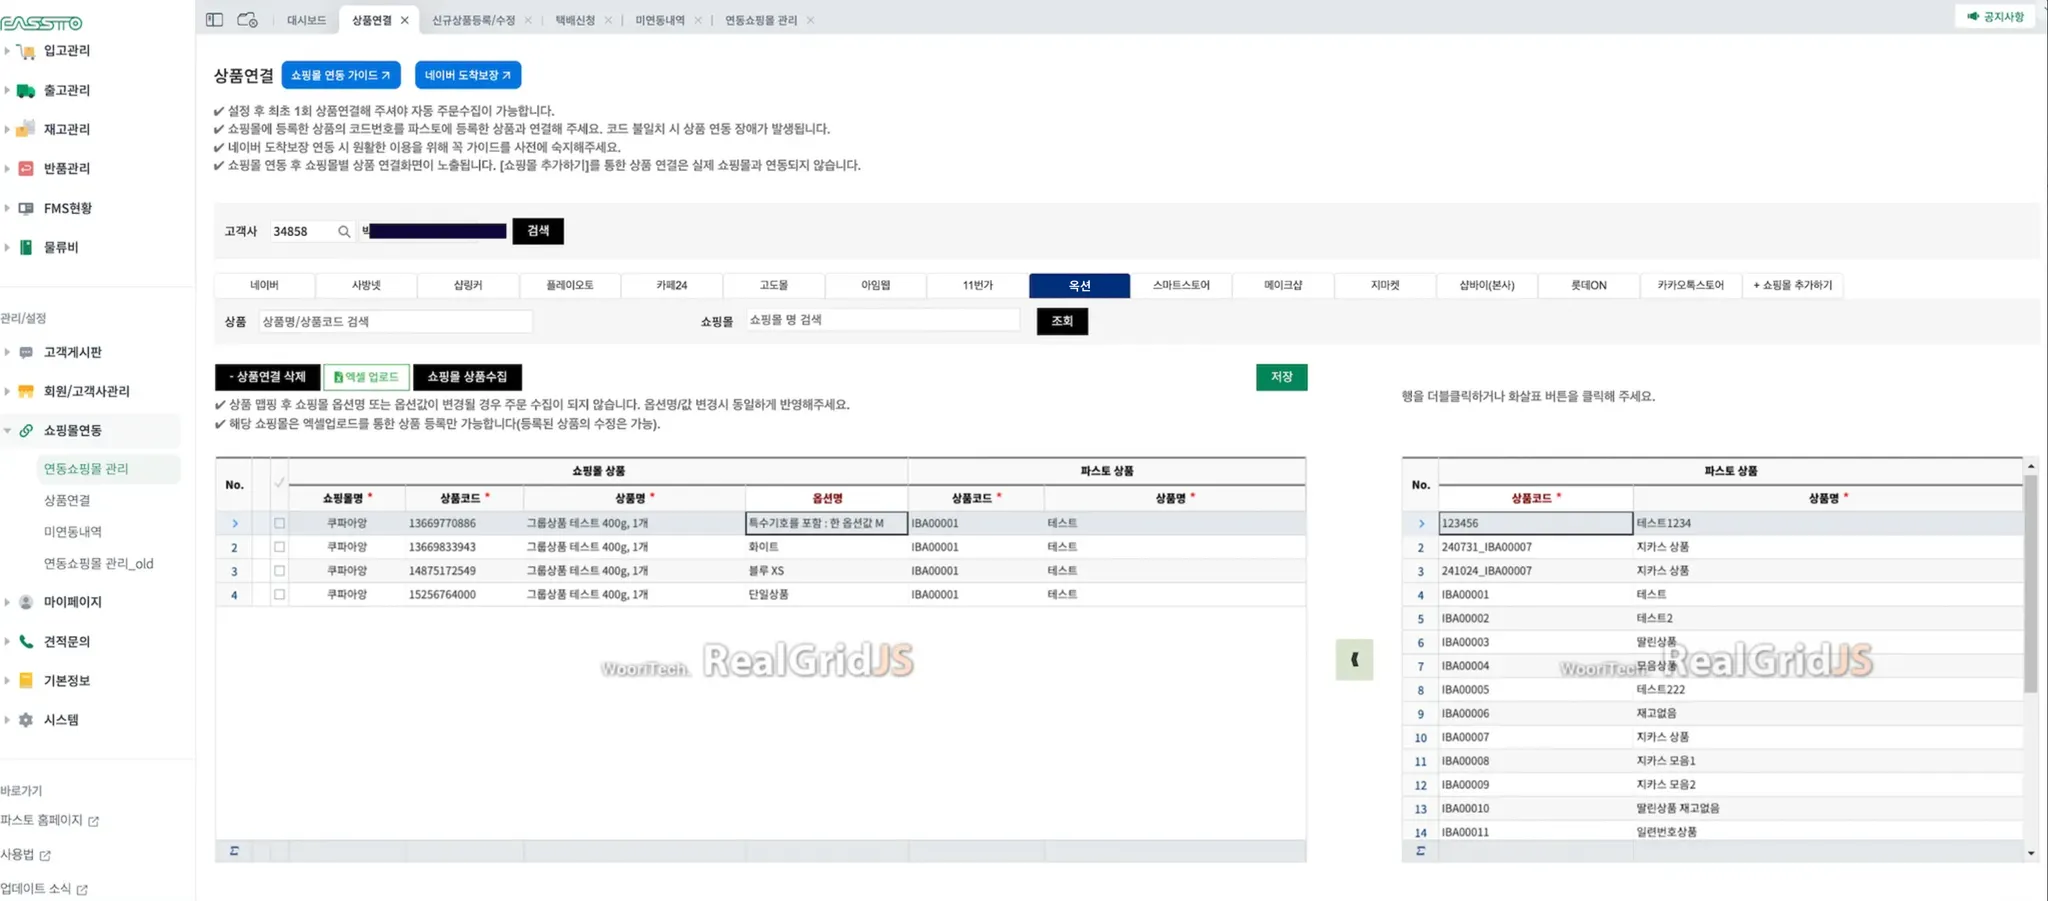Click the left arrow move button between grids

pos(1354,660)
